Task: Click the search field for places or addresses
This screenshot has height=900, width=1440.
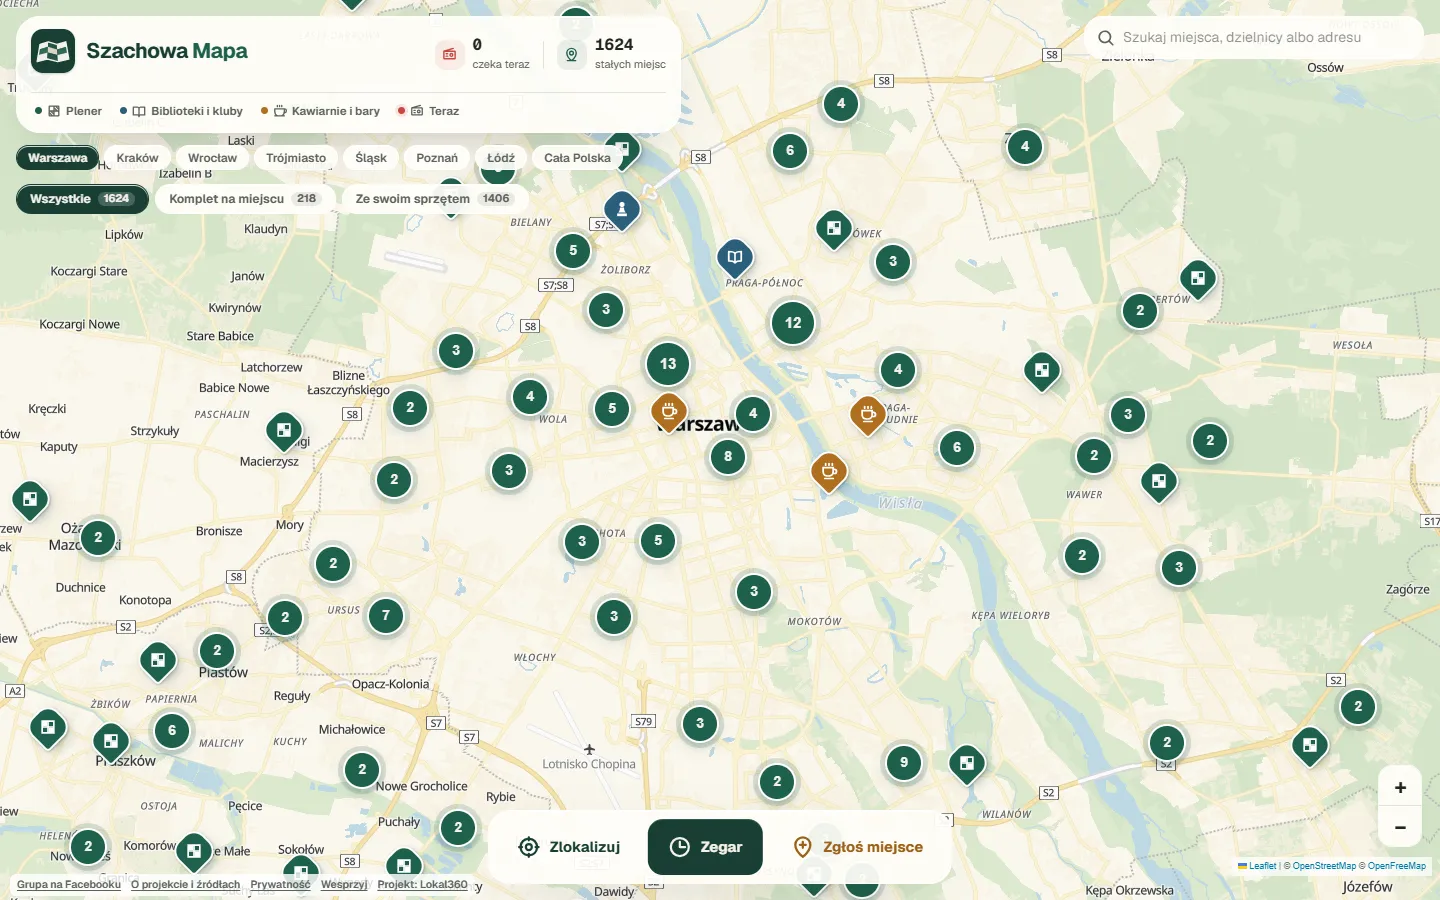Action: click(1254, 37)
